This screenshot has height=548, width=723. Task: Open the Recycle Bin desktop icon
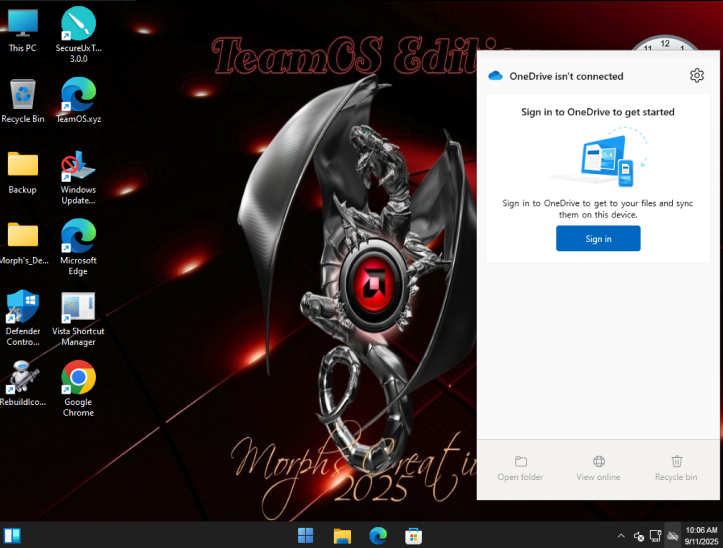click(23, 101)
